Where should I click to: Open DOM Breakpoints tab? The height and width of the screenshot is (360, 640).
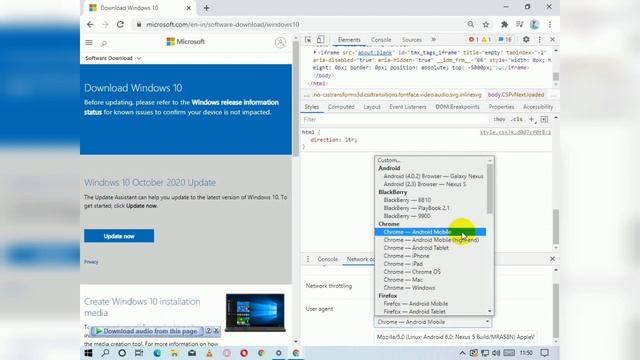[x=457, y=107]
